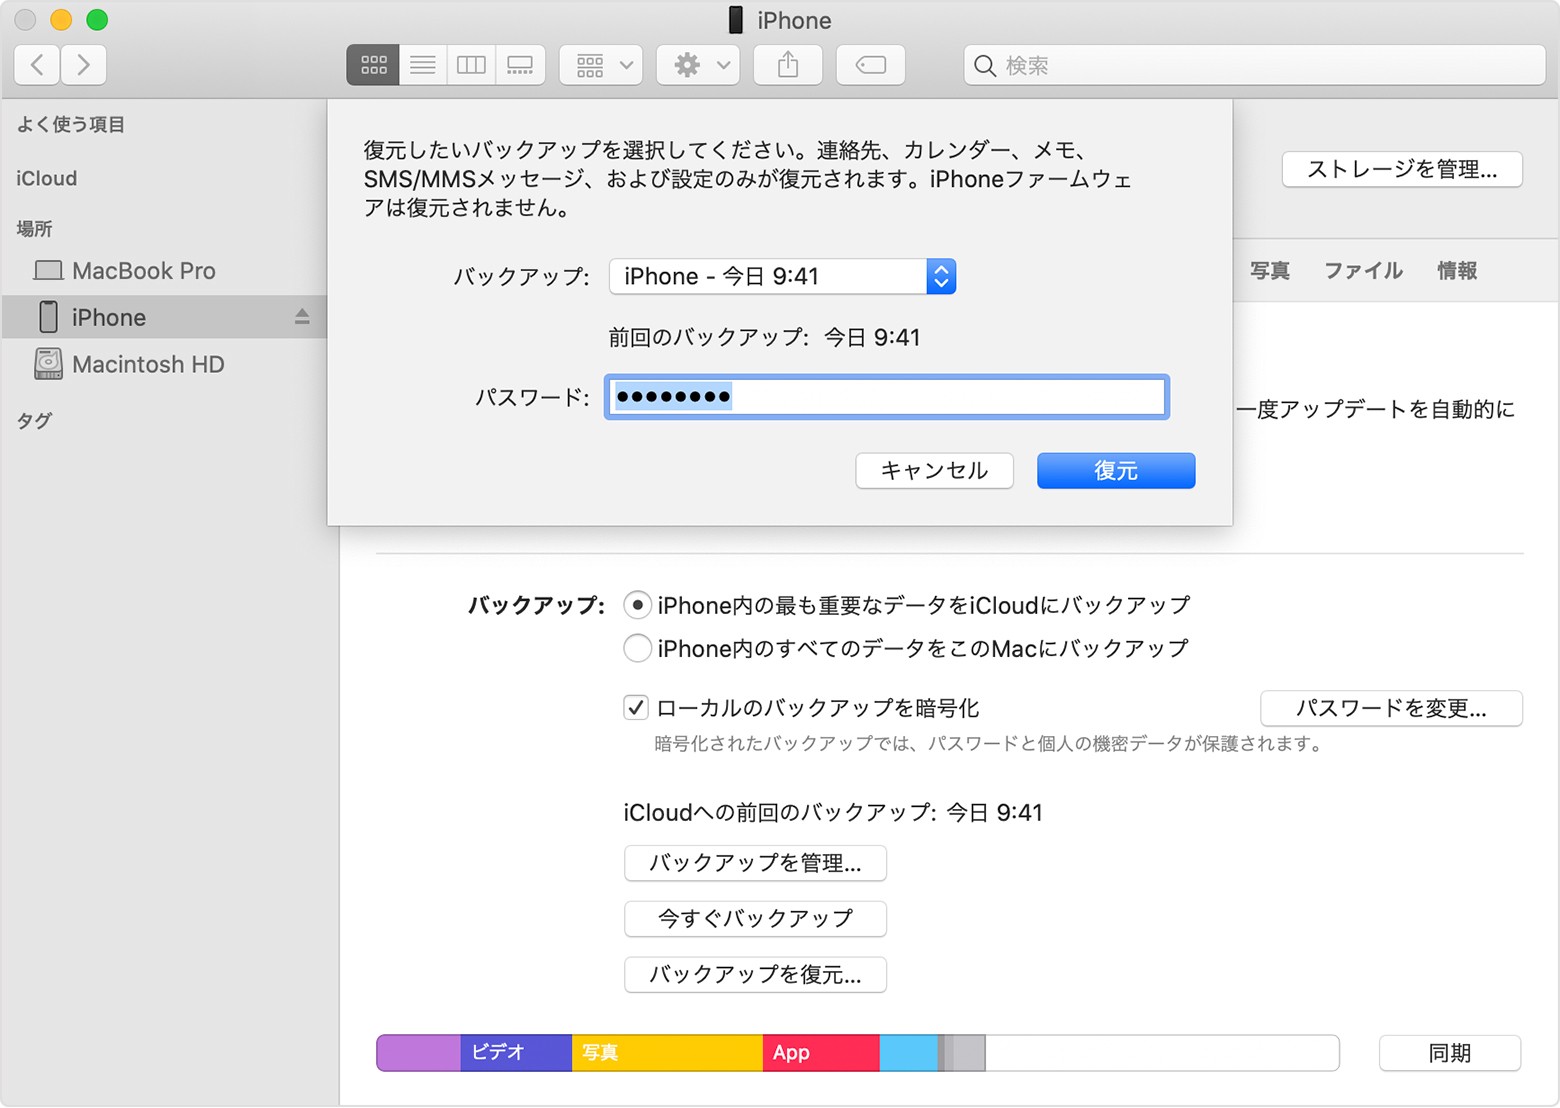Select the back up to iCloud option
Image resolution: width=1560 pixels, height=1108 pixels.
[637, 605]
